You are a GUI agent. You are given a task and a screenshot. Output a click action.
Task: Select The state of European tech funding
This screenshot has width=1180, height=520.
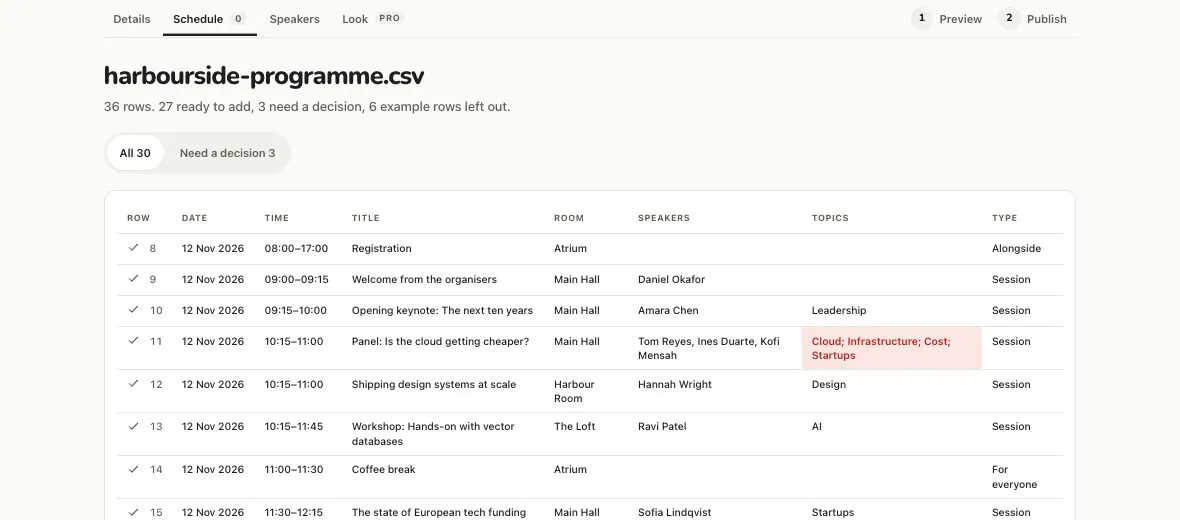(439, 512)
